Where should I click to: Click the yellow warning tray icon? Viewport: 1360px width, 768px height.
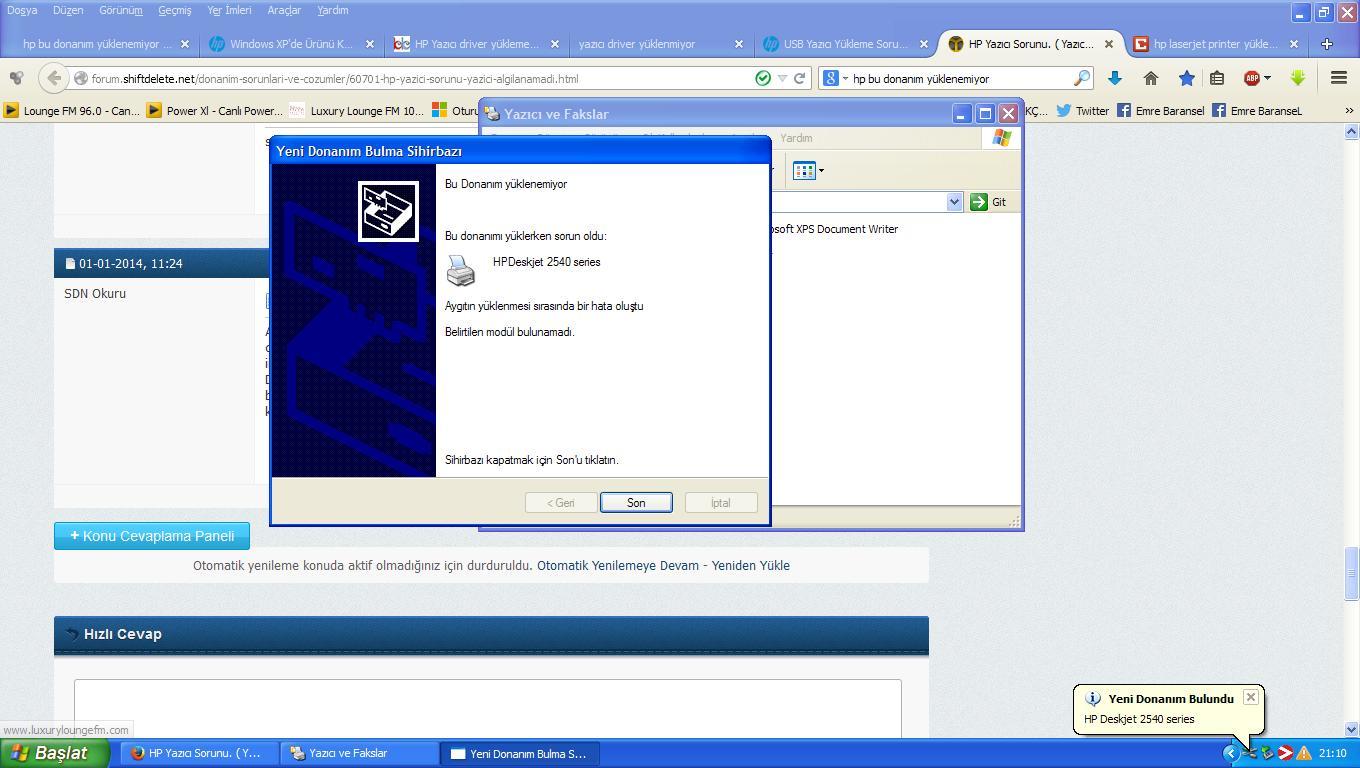tap(1304, 753)
